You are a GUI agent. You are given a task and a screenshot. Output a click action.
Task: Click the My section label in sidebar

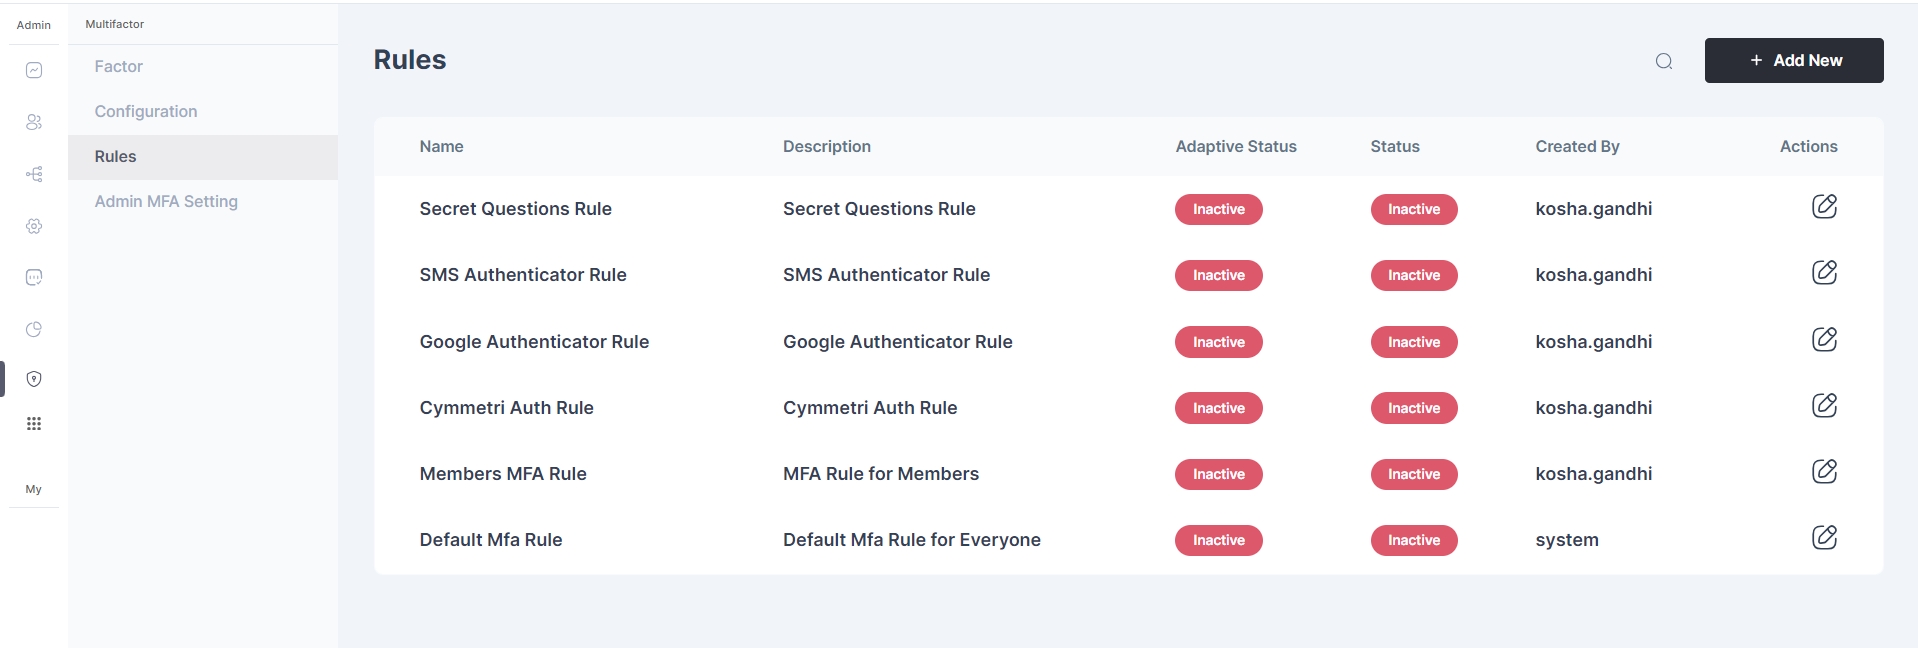click(34, 490)
